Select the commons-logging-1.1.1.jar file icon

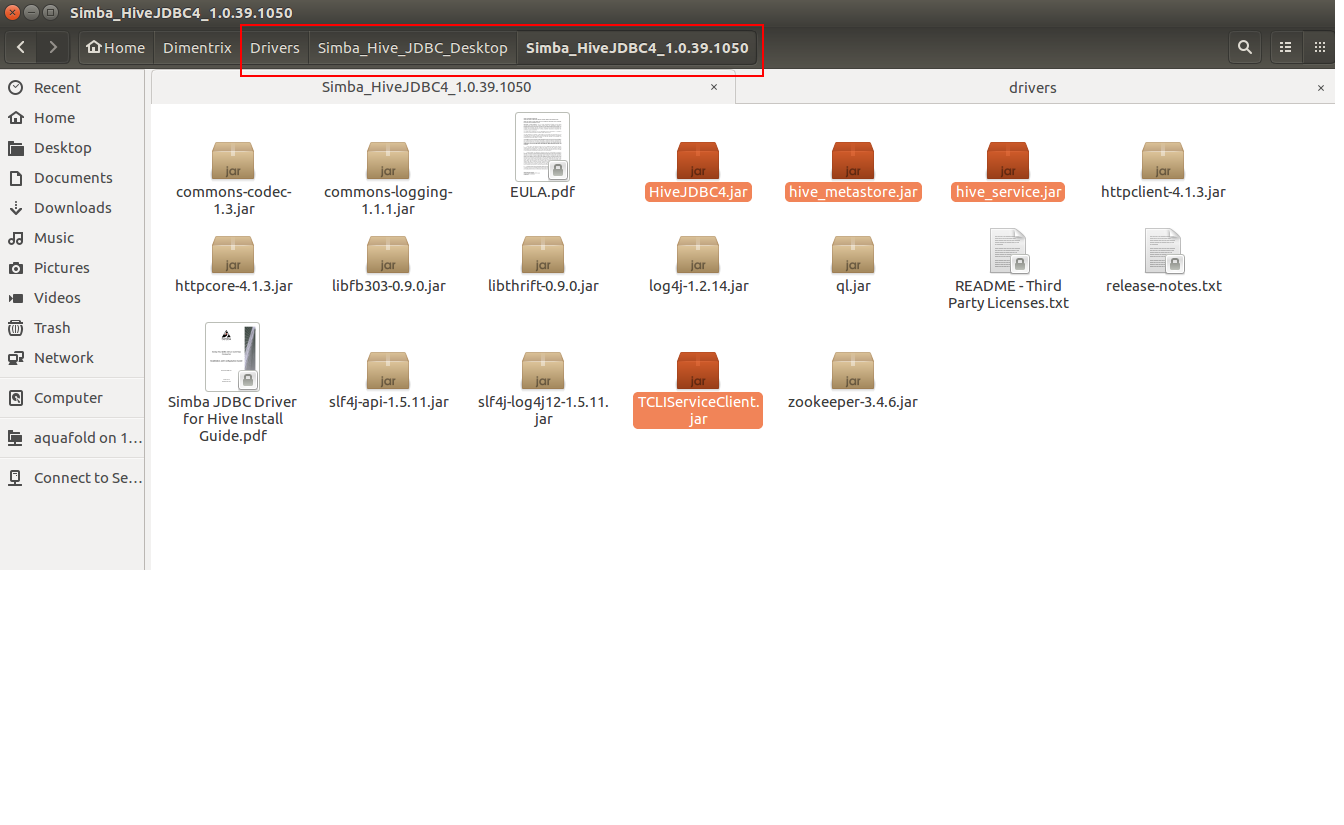[x=388, y=160]
